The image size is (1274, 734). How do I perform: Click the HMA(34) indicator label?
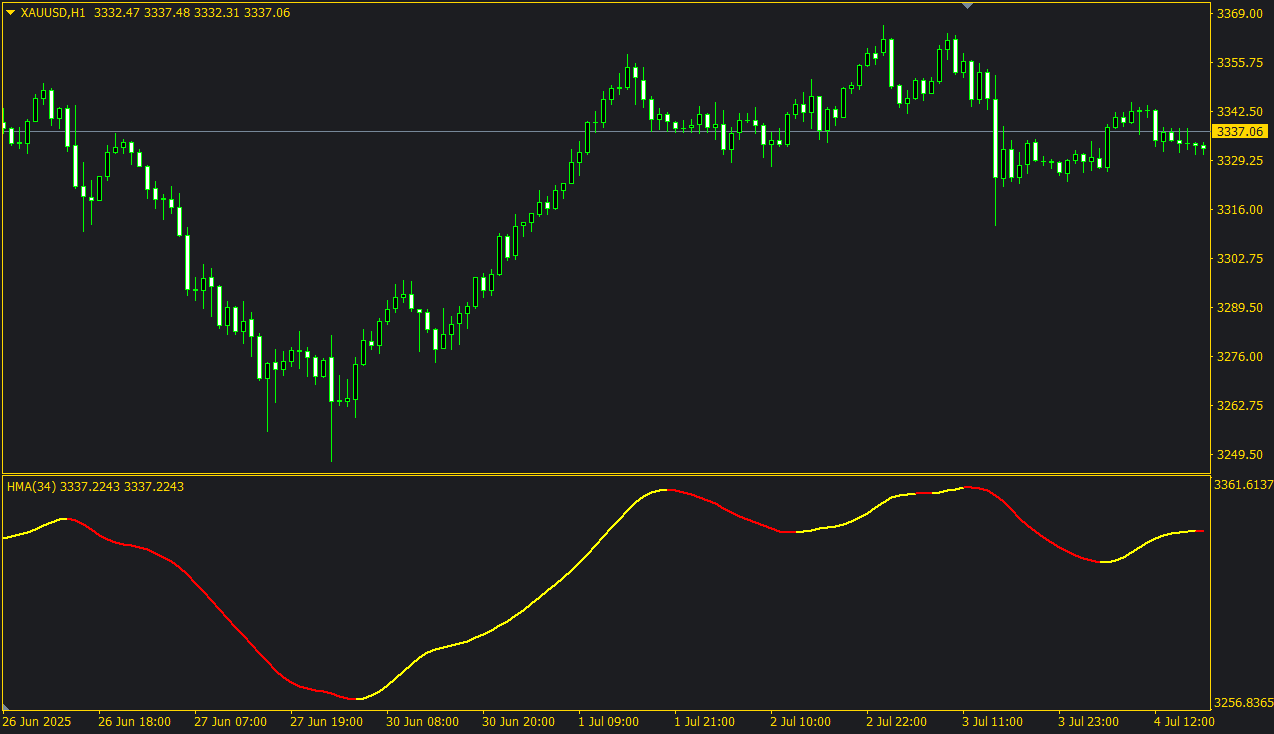[x=31, y=487]
